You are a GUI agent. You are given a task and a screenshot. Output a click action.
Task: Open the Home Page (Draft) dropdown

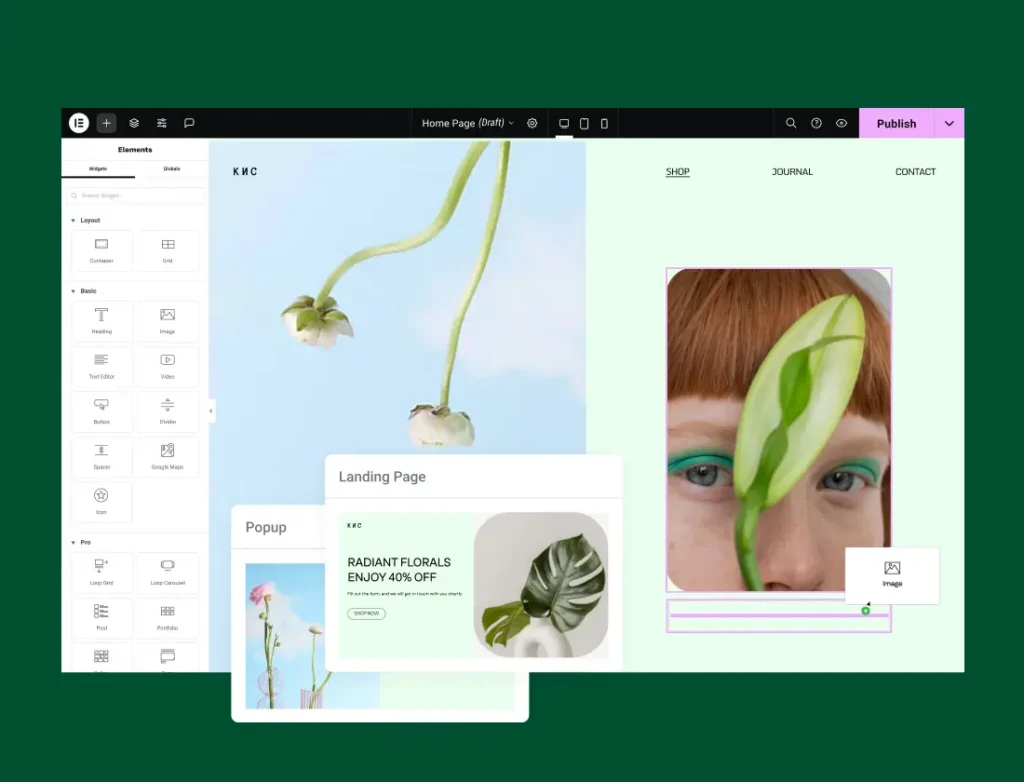467,123
